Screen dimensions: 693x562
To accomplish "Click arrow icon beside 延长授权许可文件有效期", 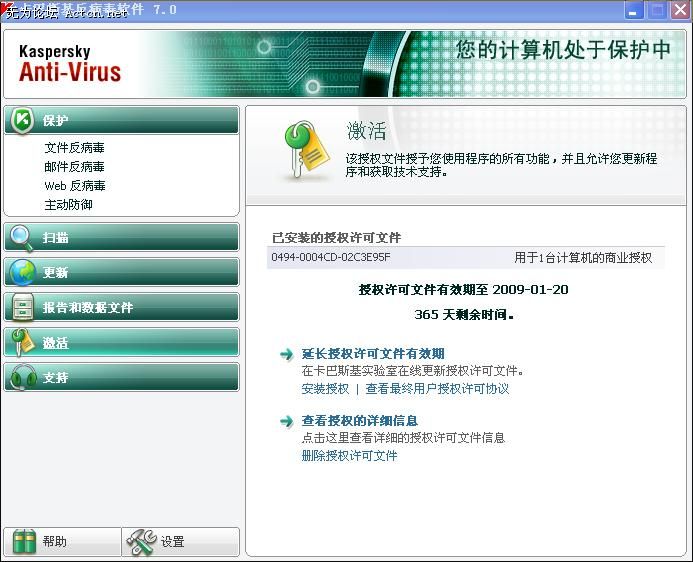I will [x=286, y=354].
